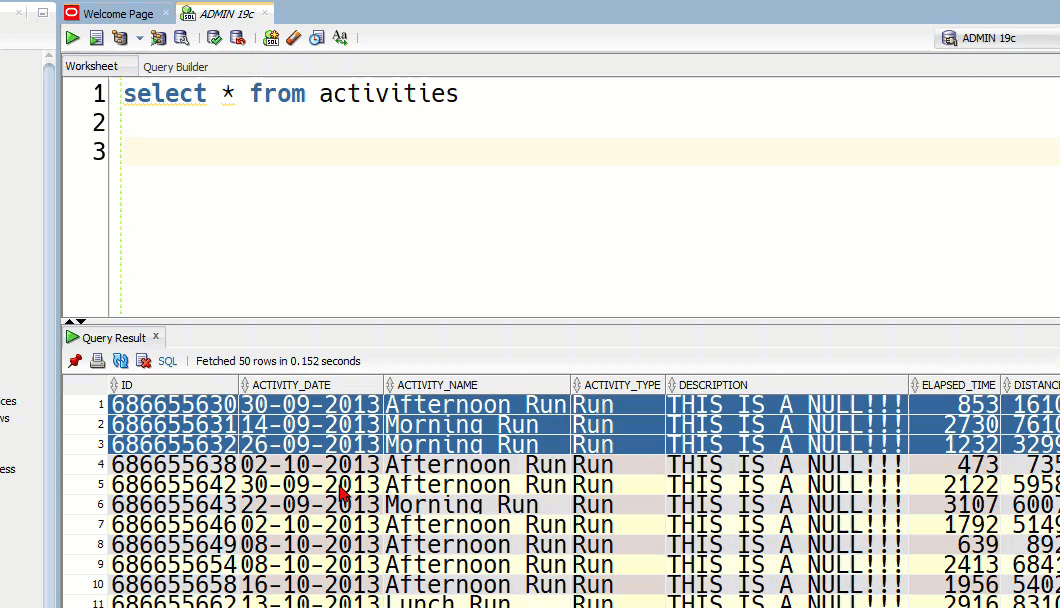The width and height of the screenshot is (1060, 608).
Task: Click the SQL link in results toolbar
Action: point(167,361)
